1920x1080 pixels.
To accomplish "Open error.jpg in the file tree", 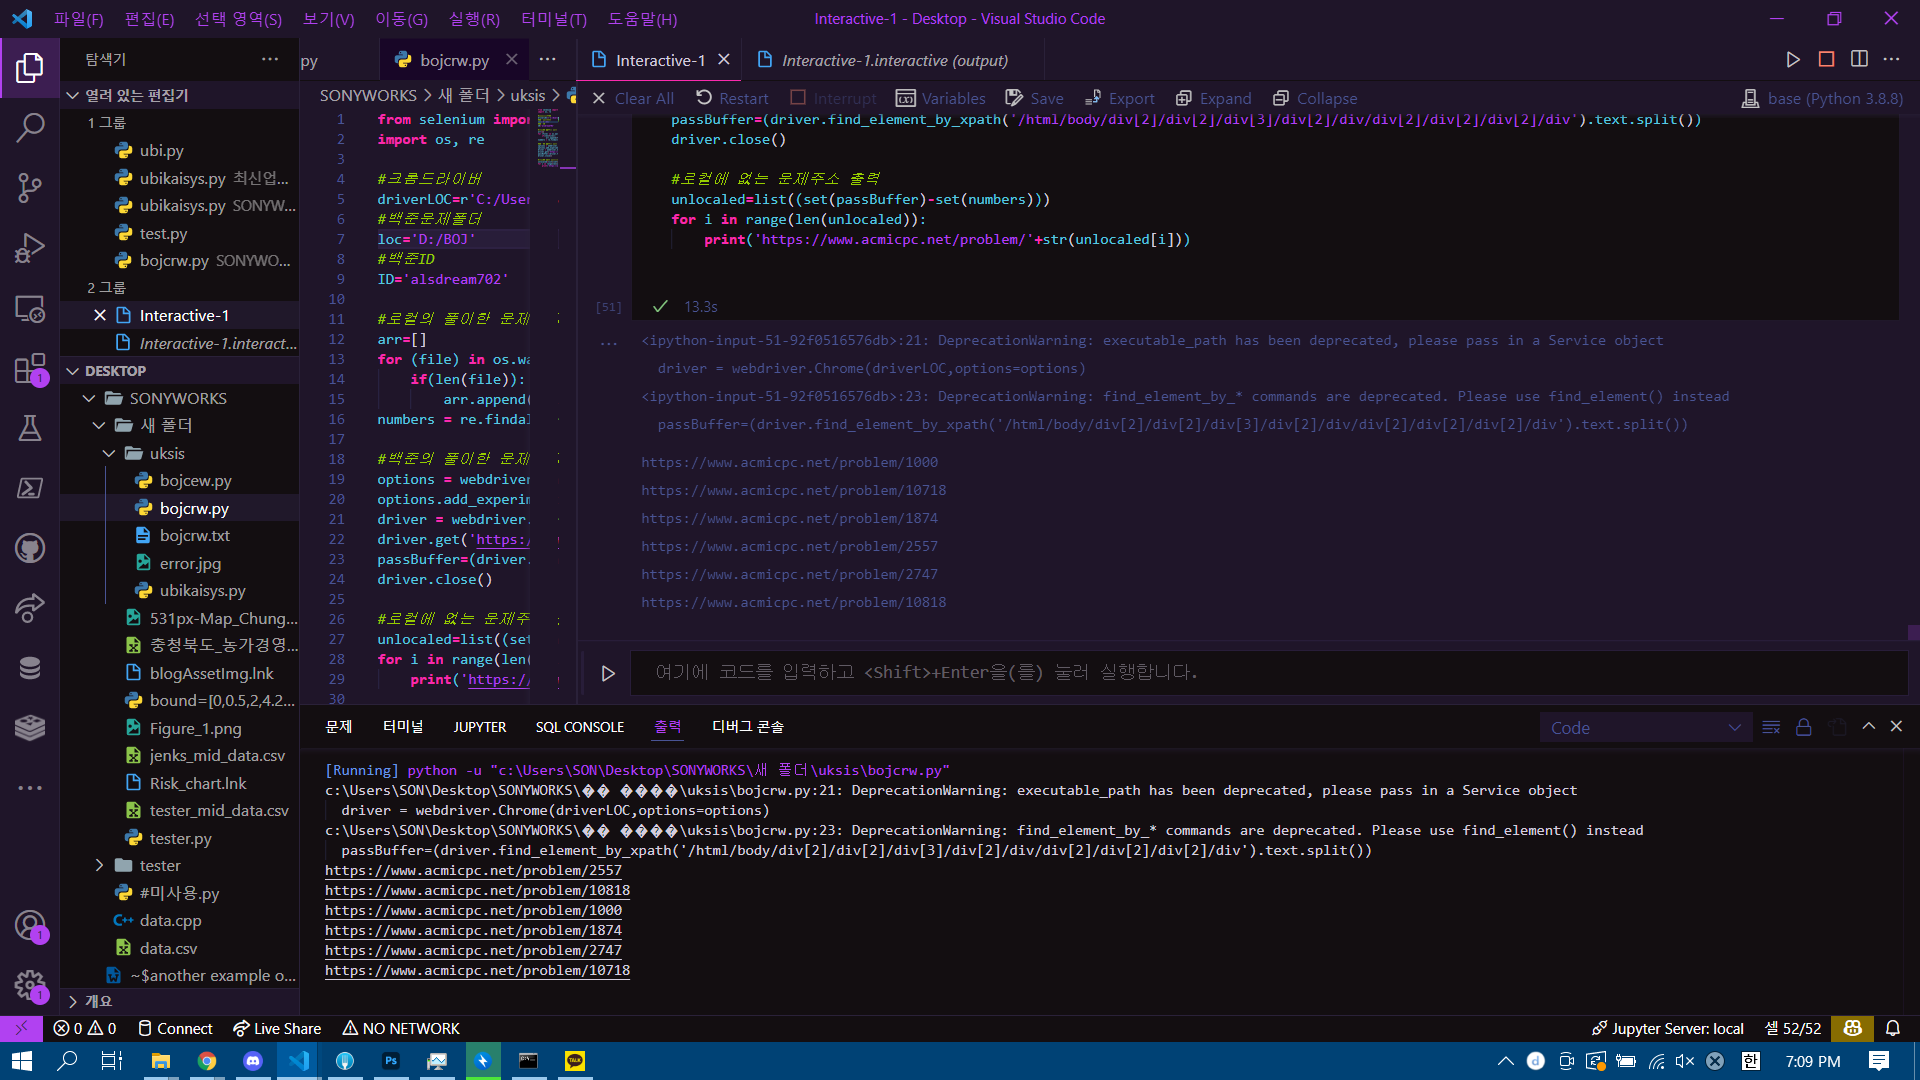I will tap(190, 563).
